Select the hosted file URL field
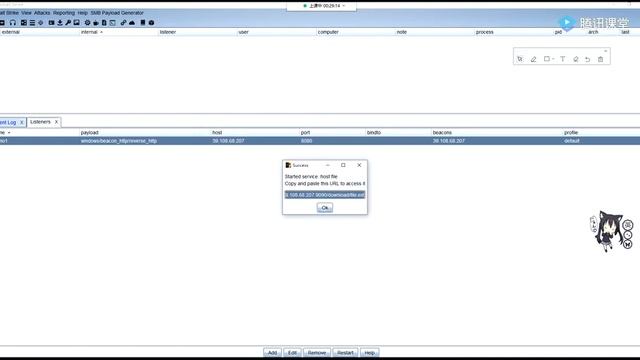This screenshot has height=360, width=640. point(325,195)
